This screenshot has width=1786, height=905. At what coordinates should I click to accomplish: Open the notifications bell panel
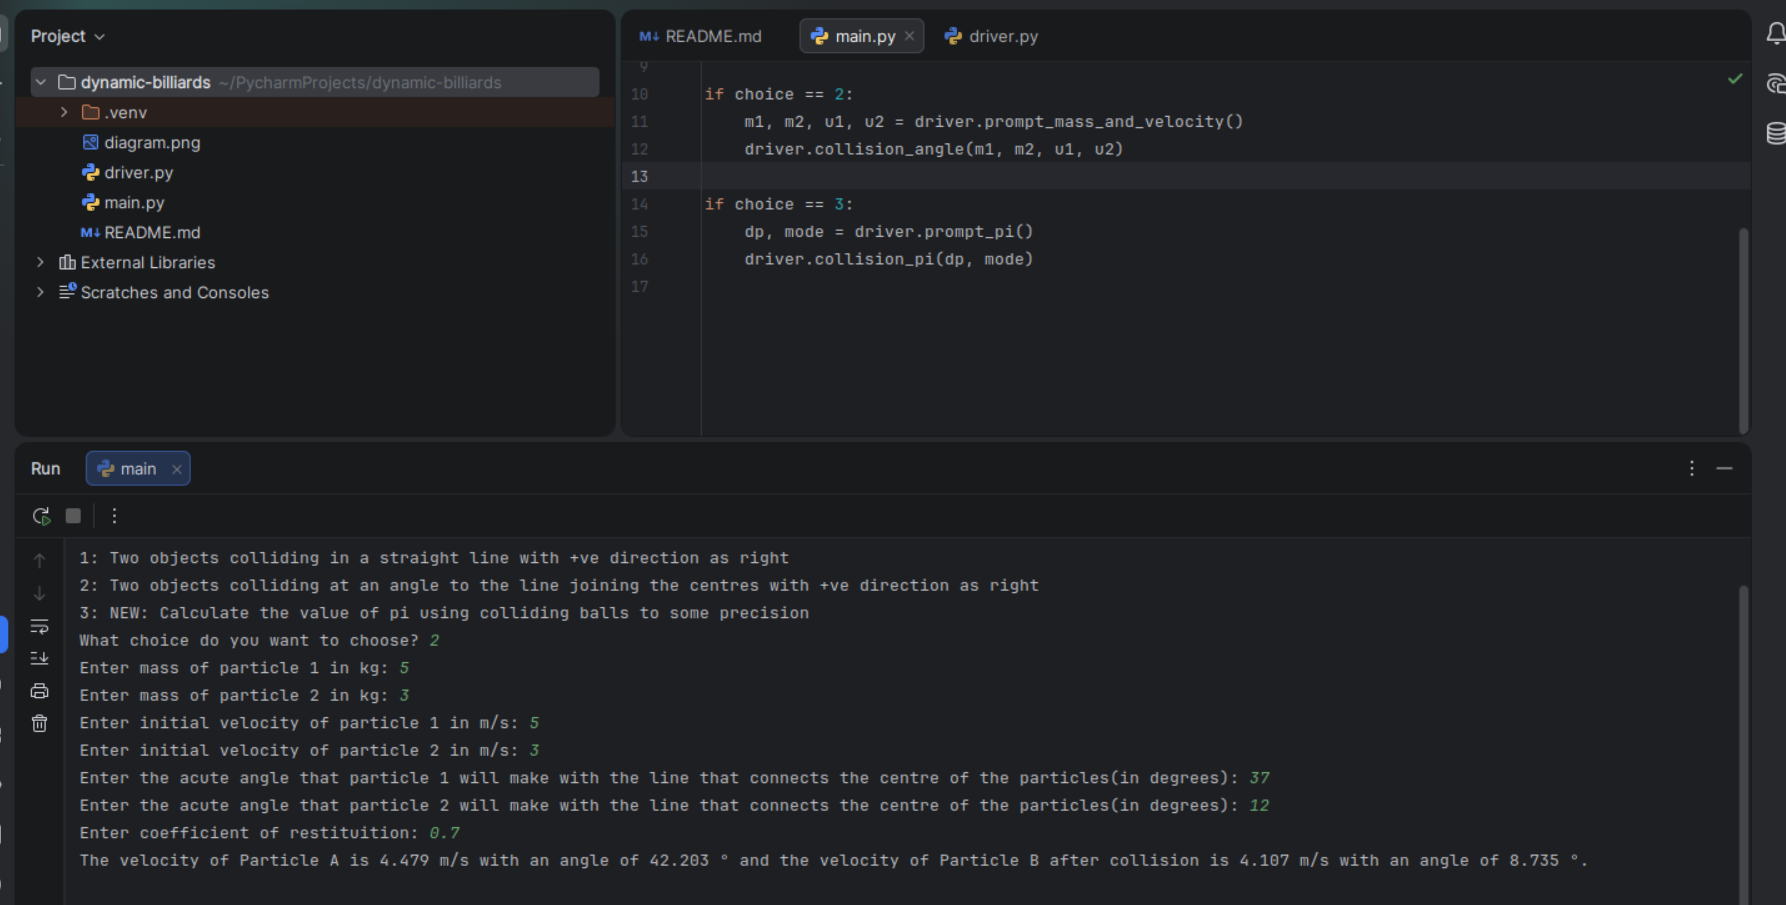[x=1775, y=35]
